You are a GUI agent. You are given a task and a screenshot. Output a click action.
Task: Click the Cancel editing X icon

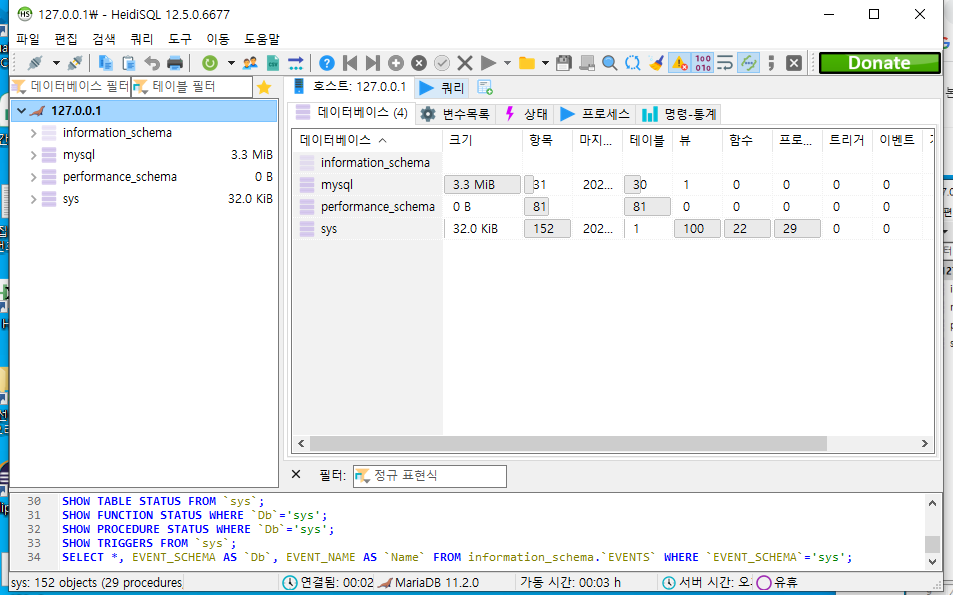[465, 63]
